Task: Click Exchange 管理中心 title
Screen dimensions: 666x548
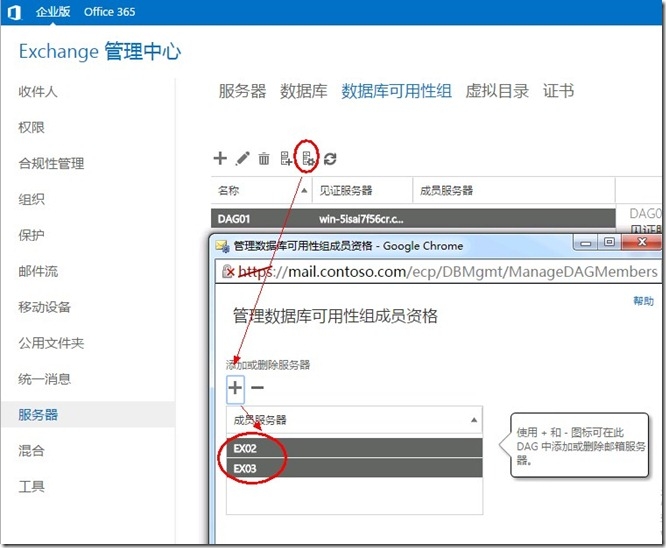Action: tap(100, 52)
